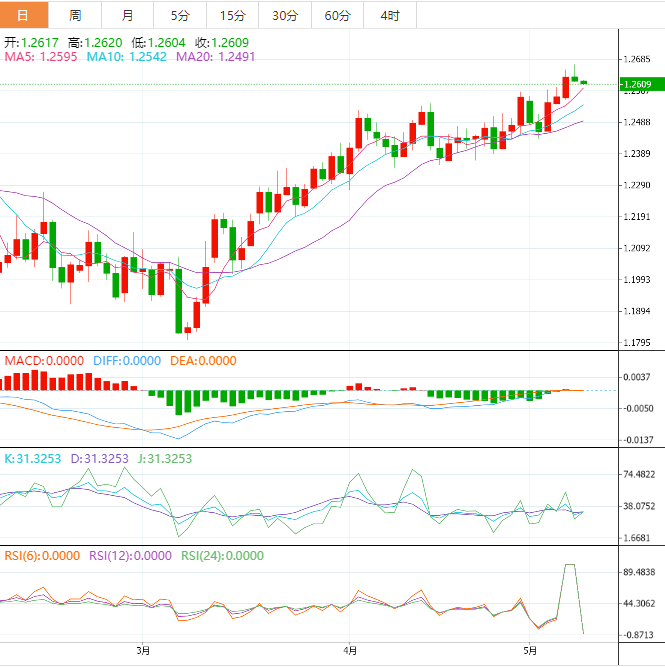
Task: Click the 3月 date marker on time axis
Action: click(143, 651)
